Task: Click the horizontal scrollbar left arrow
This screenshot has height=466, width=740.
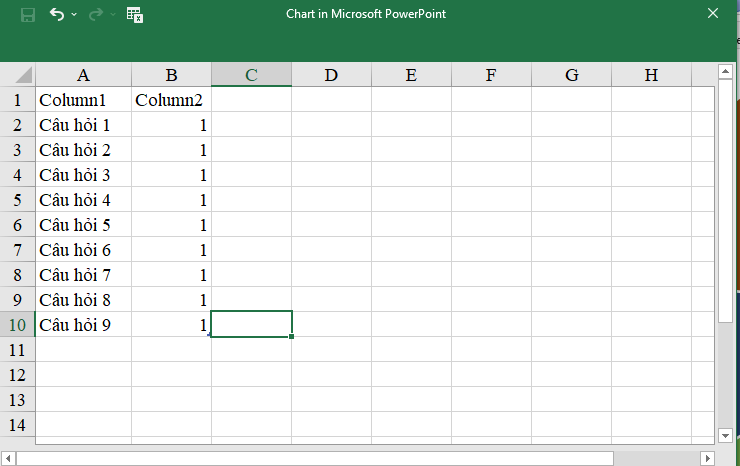Action: (x=8, y=458)
